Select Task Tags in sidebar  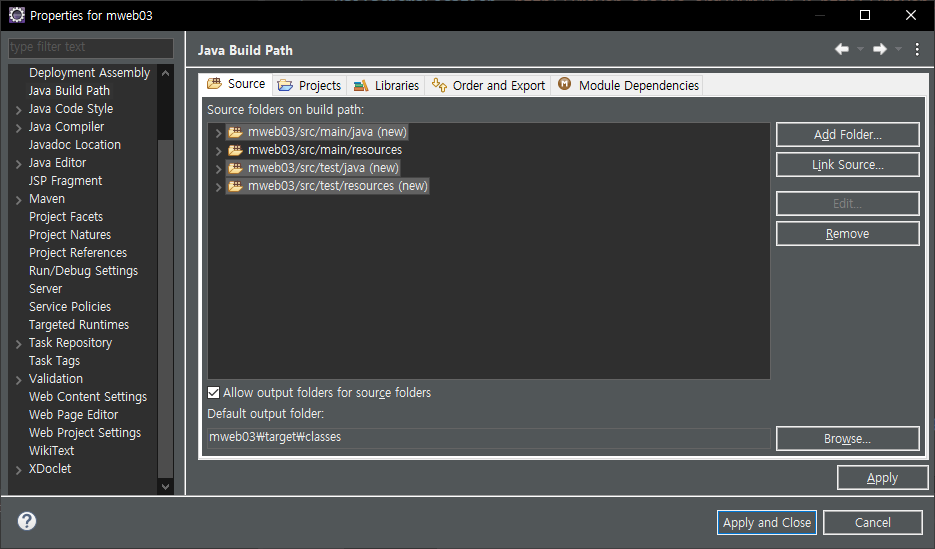(54, 361)
